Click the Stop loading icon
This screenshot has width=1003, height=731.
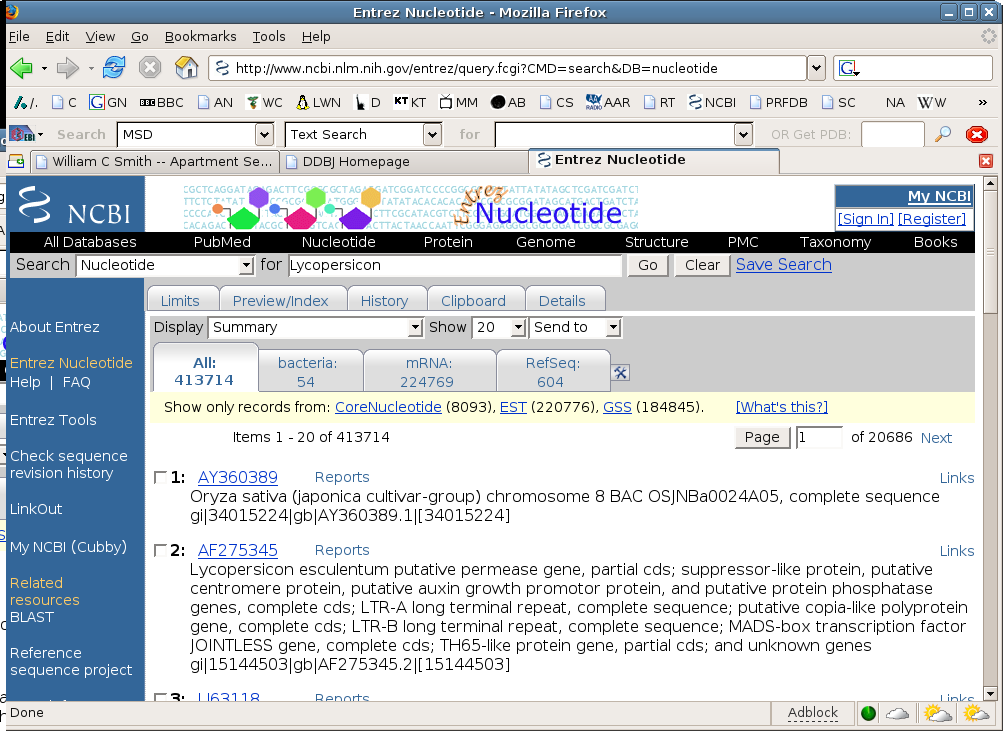[x=150, y=67]
